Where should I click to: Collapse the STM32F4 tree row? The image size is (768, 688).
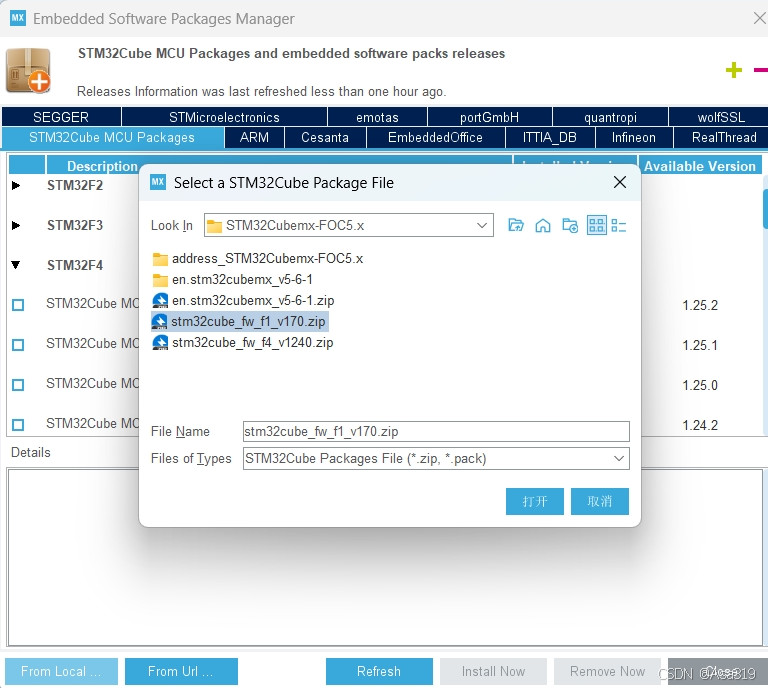click(x=16, y=265)
